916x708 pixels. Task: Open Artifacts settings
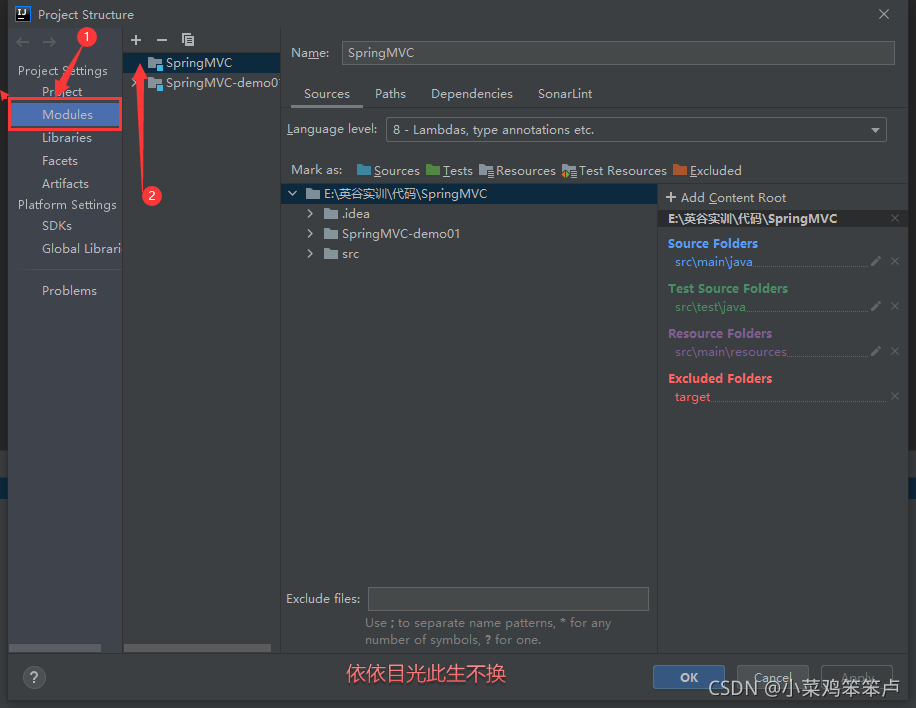point(65,183)
